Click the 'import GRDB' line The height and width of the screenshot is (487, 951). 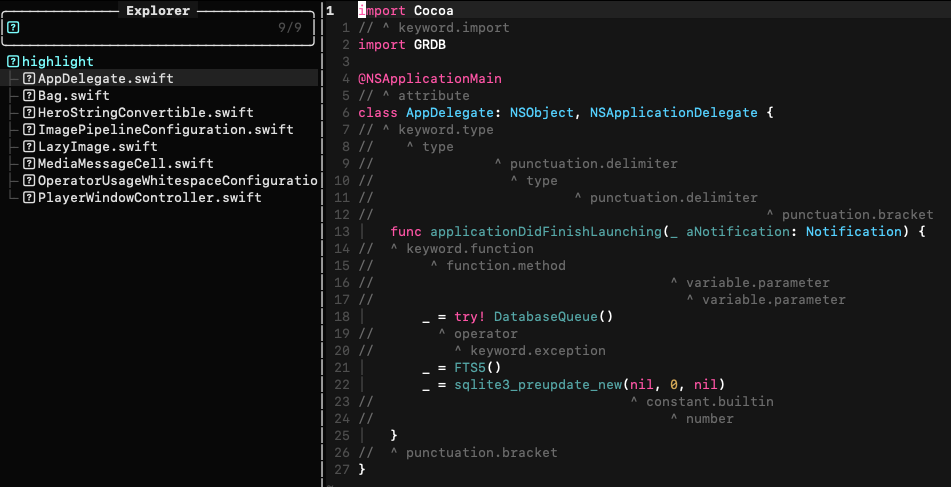pos(402,45)
